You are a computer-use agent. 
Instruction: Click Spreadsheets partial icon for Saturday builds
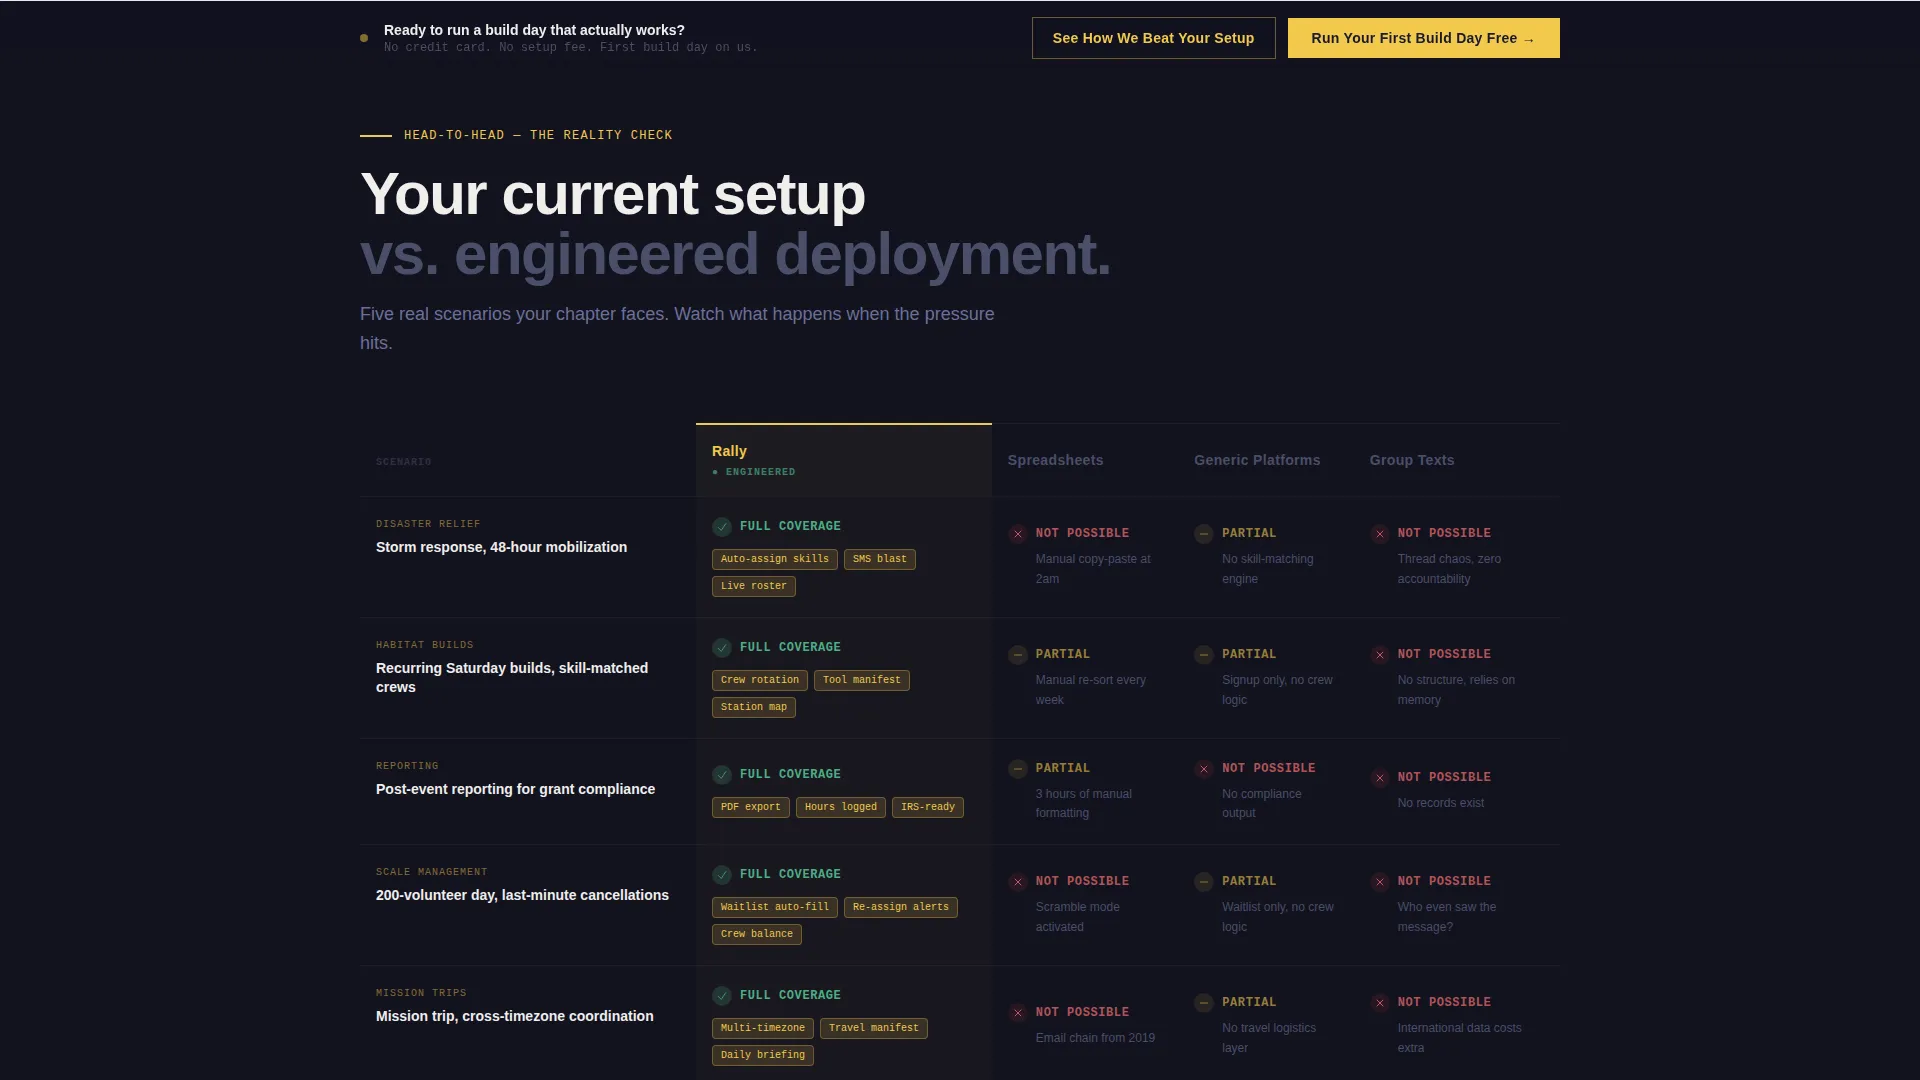pos(1018,655)
